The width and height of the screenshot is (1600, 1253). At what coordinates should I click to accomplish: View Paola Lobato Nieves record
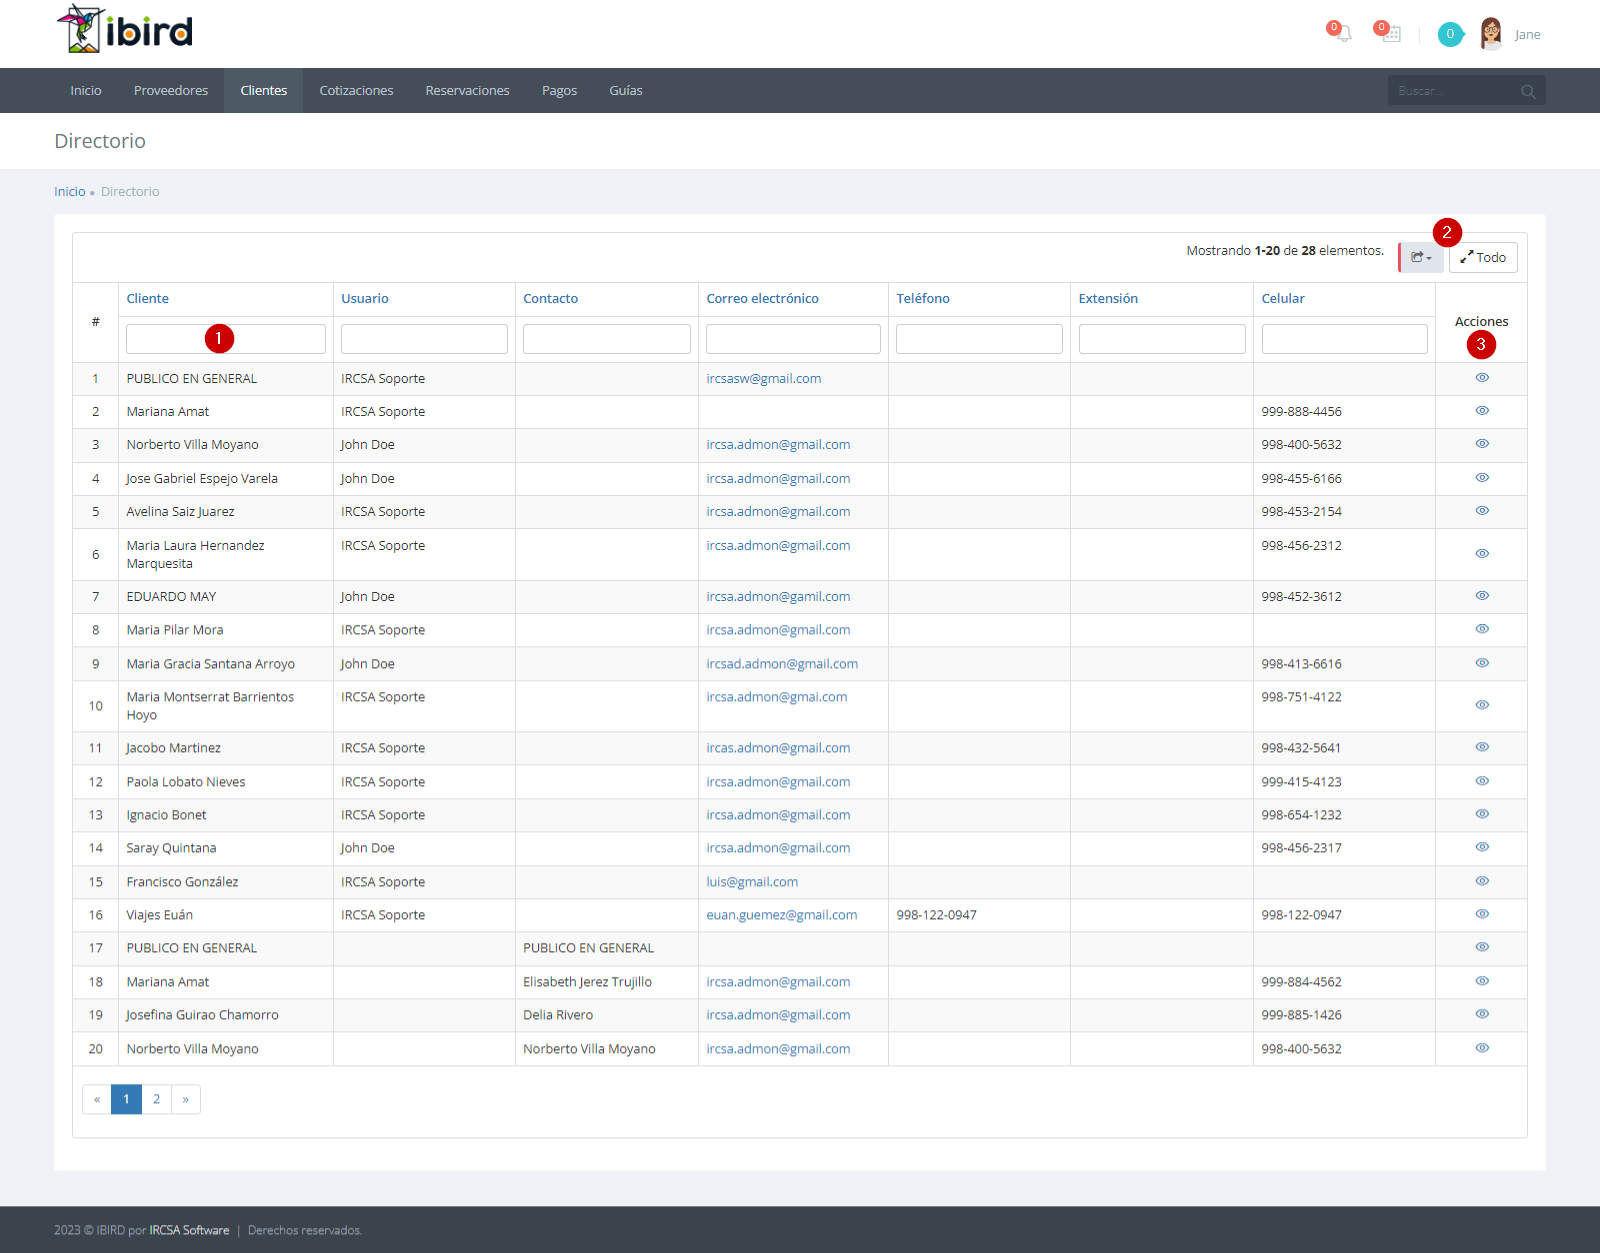(x=1482, y=781)
